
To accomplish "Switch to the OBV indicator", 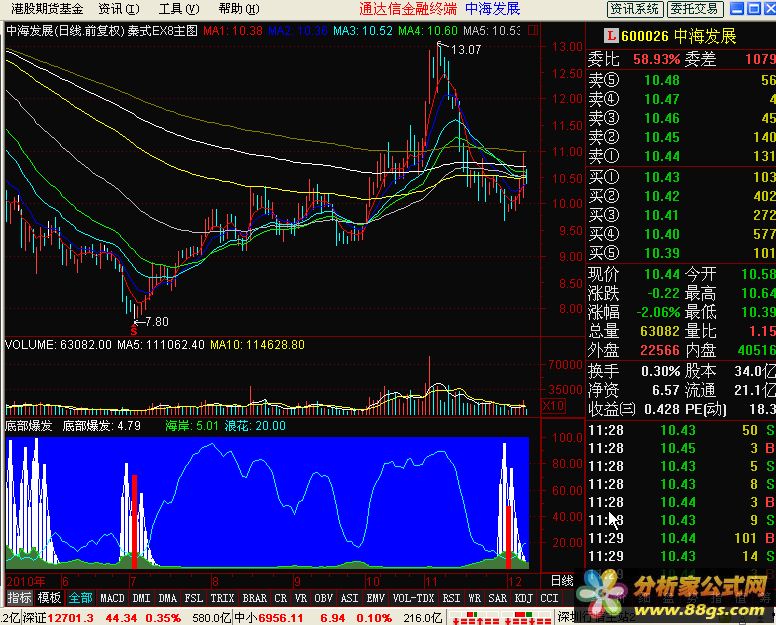I will point(324,598).
